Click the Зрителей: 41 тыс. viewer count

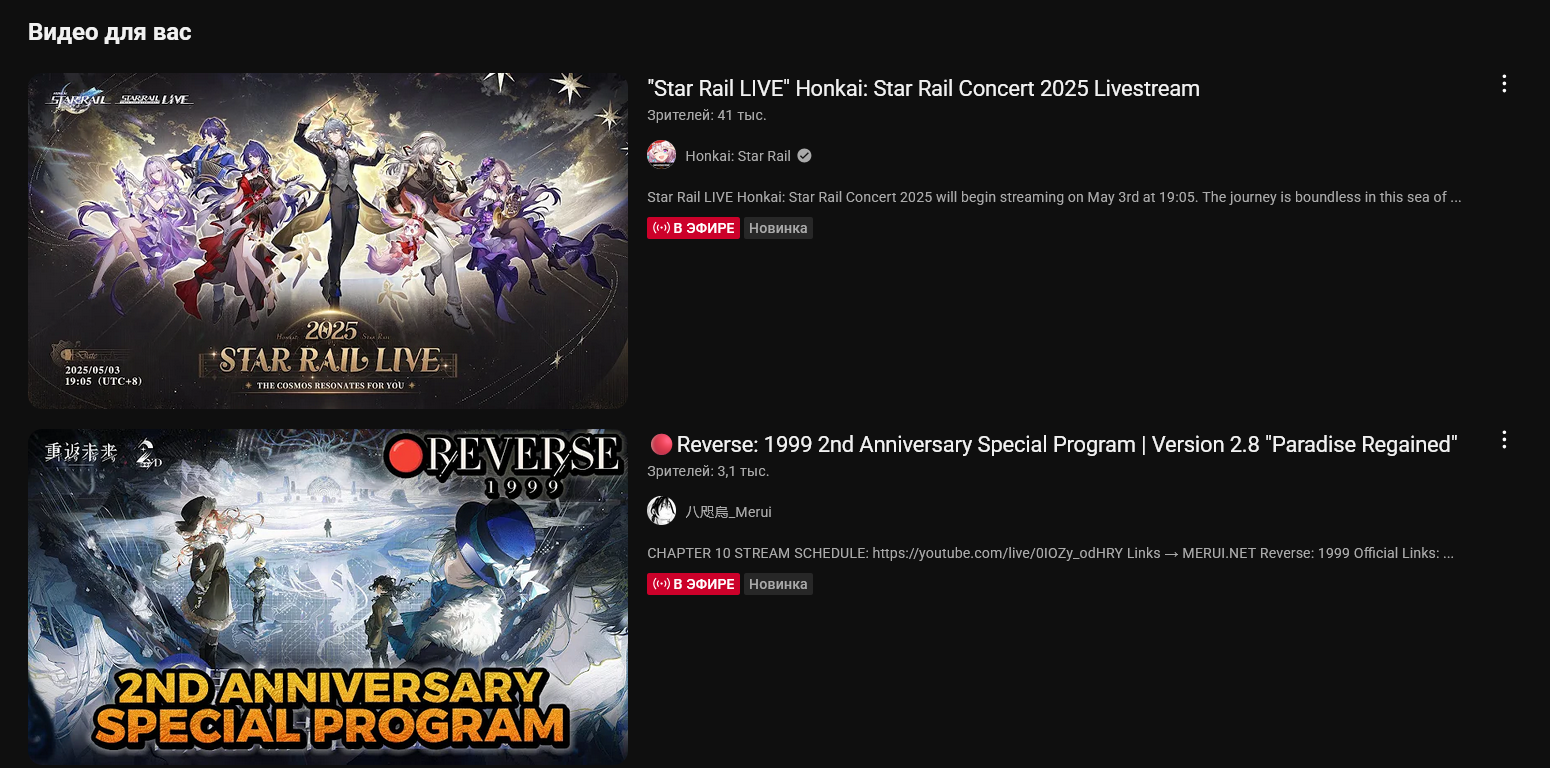pos(707,115)
